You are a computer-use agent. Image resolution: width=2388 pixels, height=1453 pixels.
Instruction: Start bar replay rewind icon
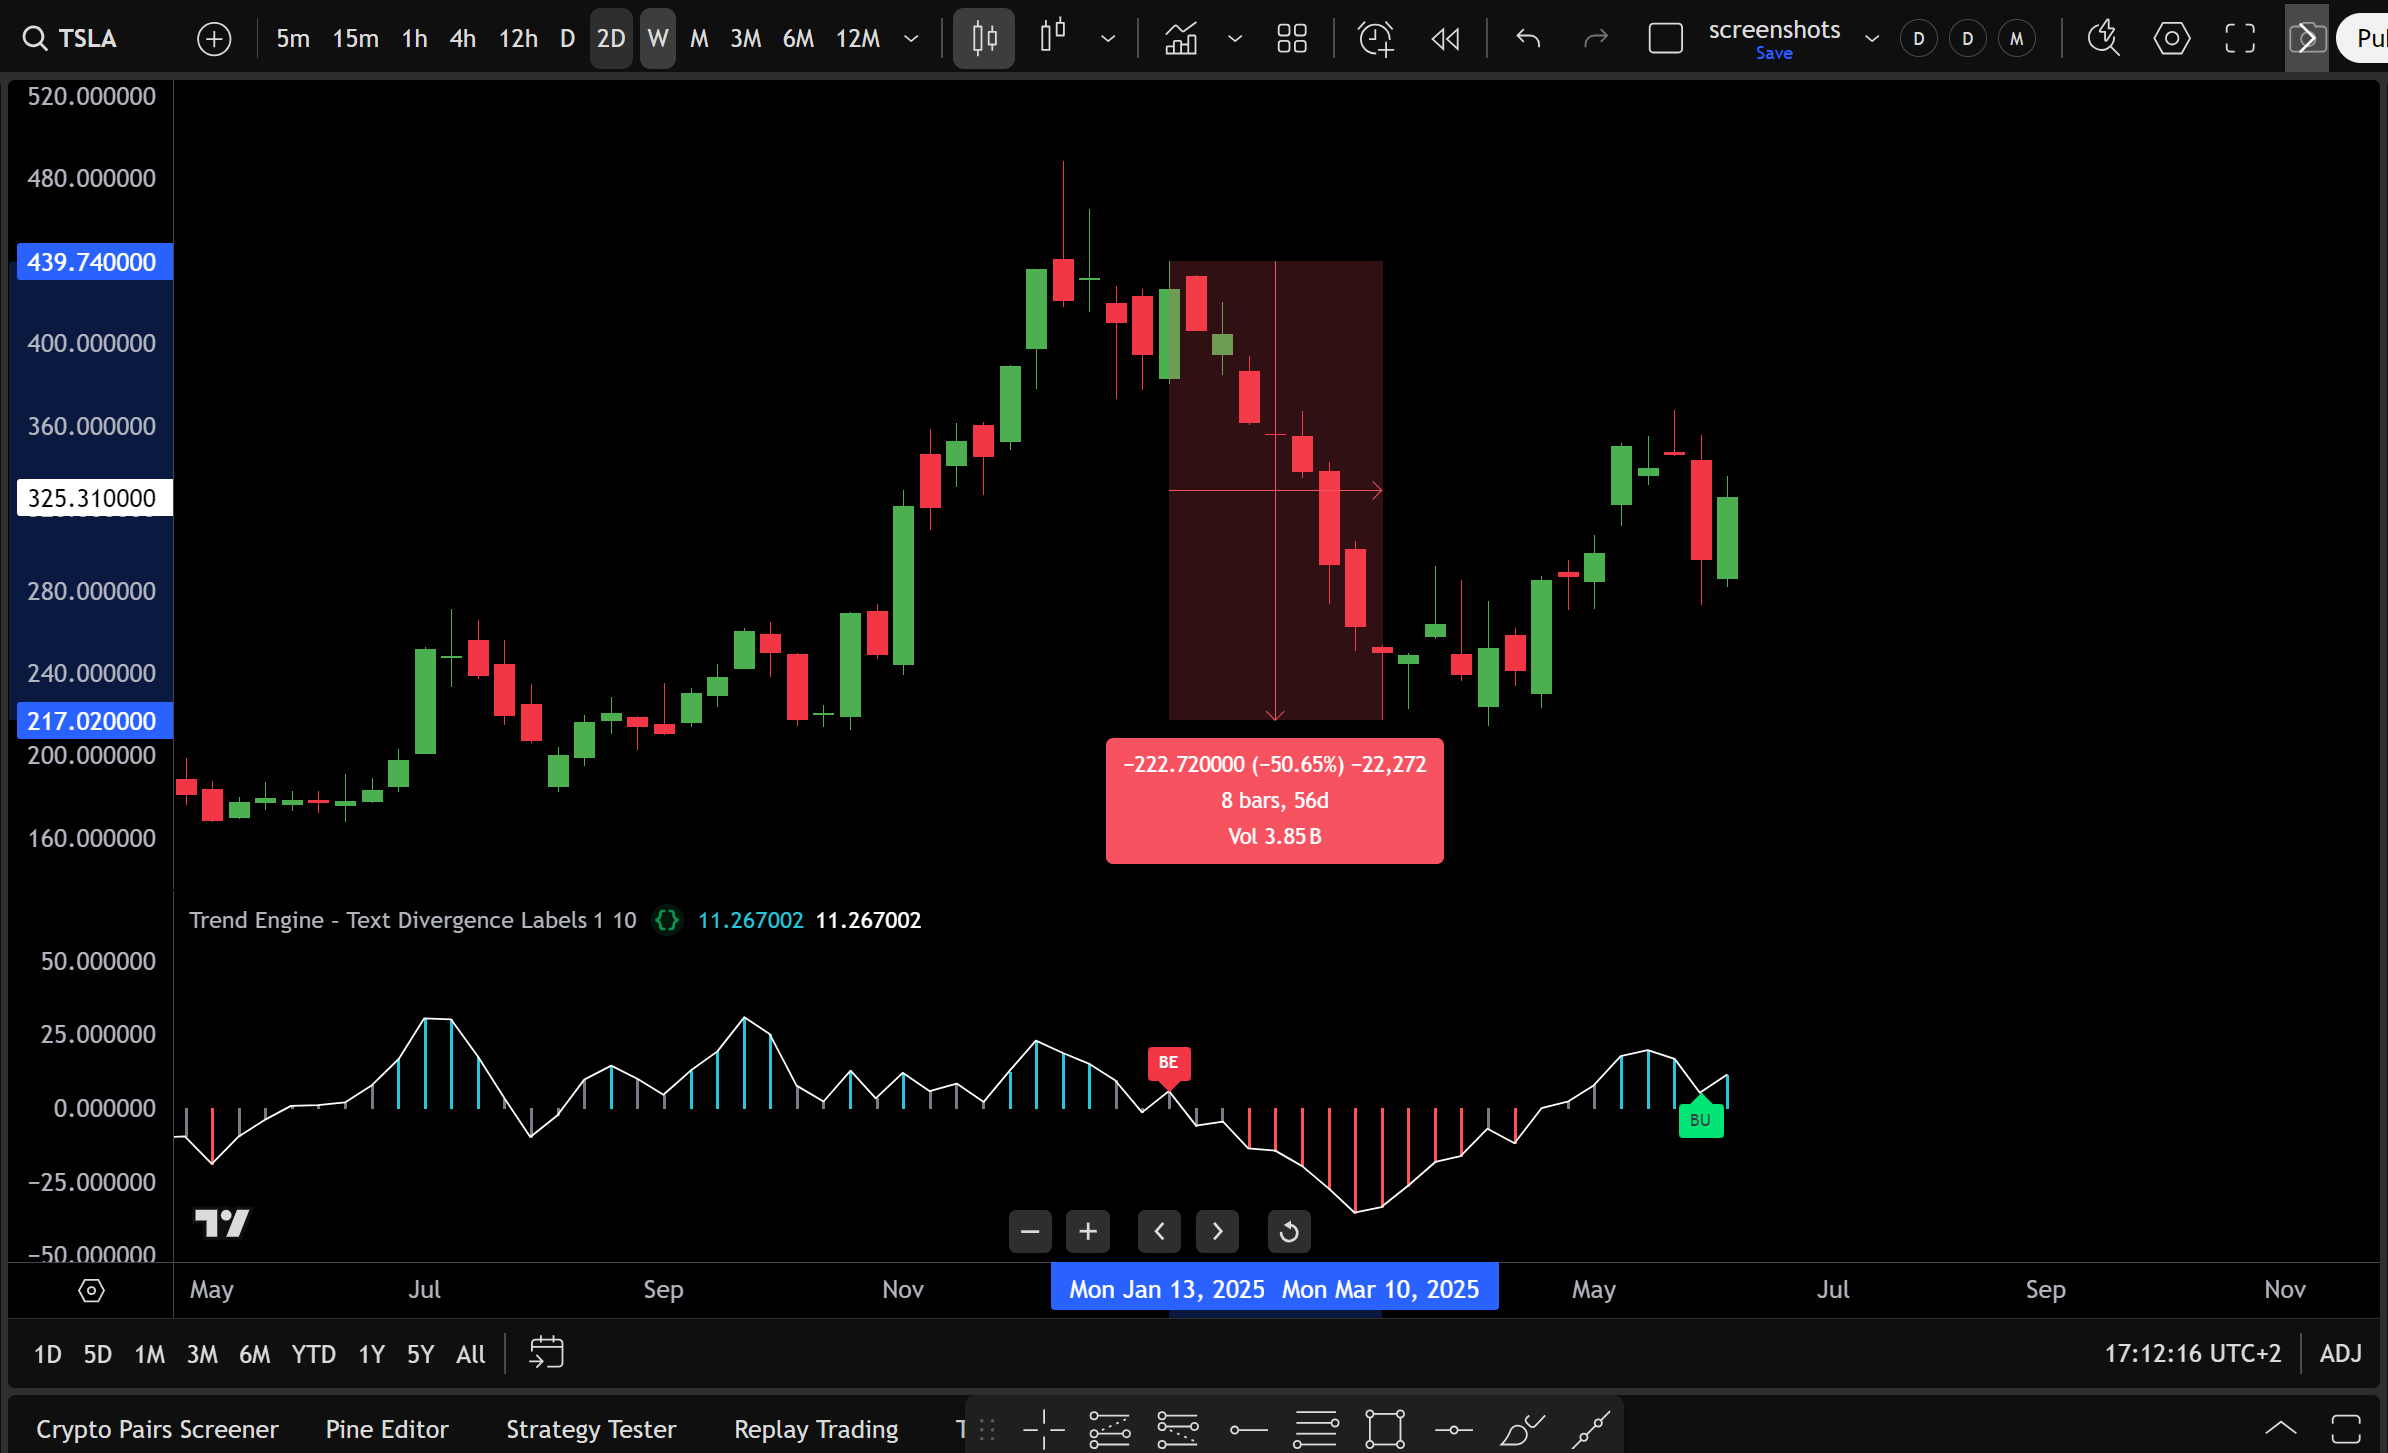[x=1445, y=39]
